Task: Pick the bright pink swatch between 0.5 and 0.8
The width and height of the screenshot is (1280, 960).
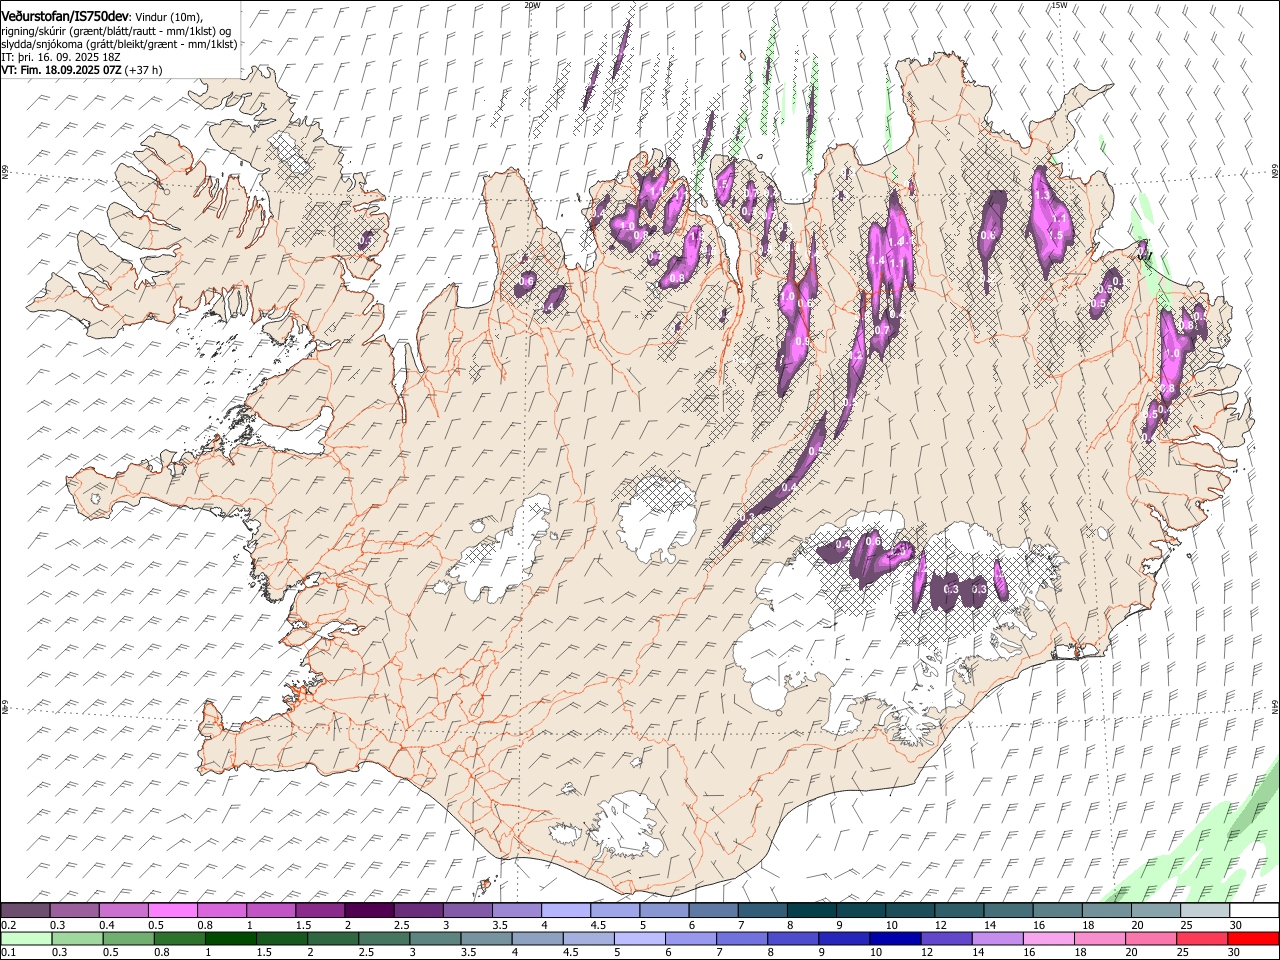Action: coord(173,910)
